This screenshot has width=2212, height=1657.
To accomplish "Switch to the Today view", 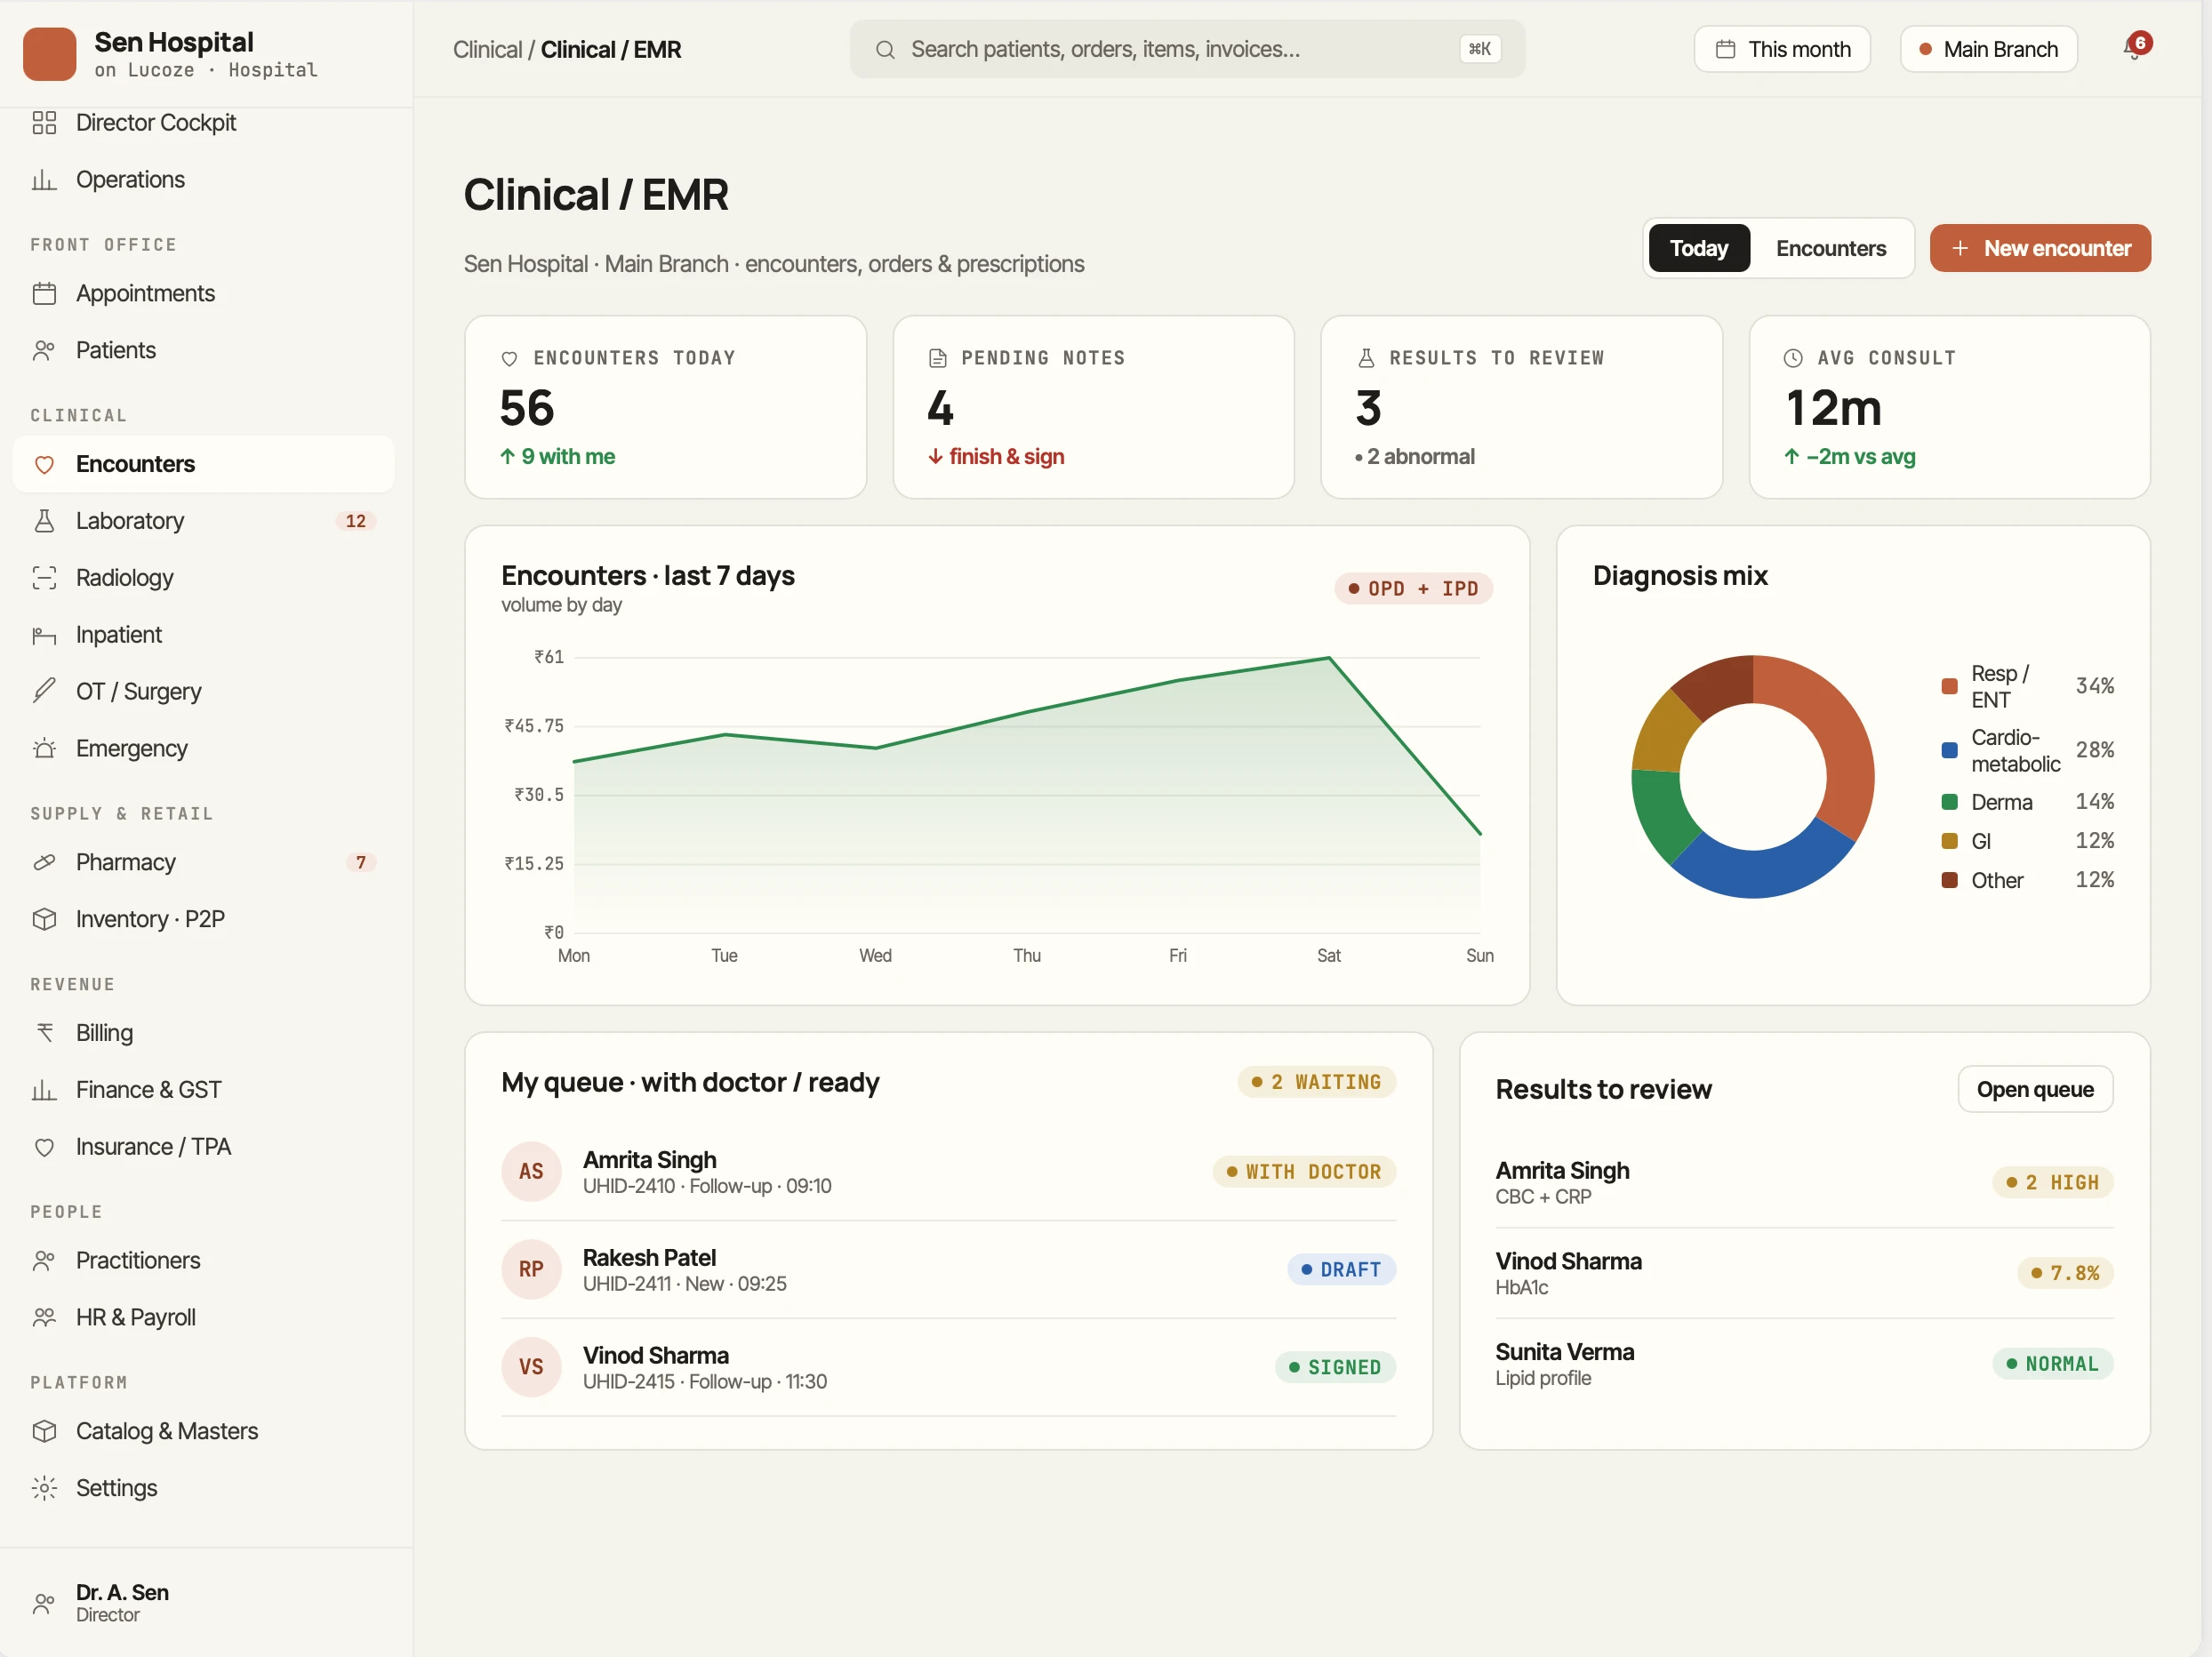I will point(1699,249).
